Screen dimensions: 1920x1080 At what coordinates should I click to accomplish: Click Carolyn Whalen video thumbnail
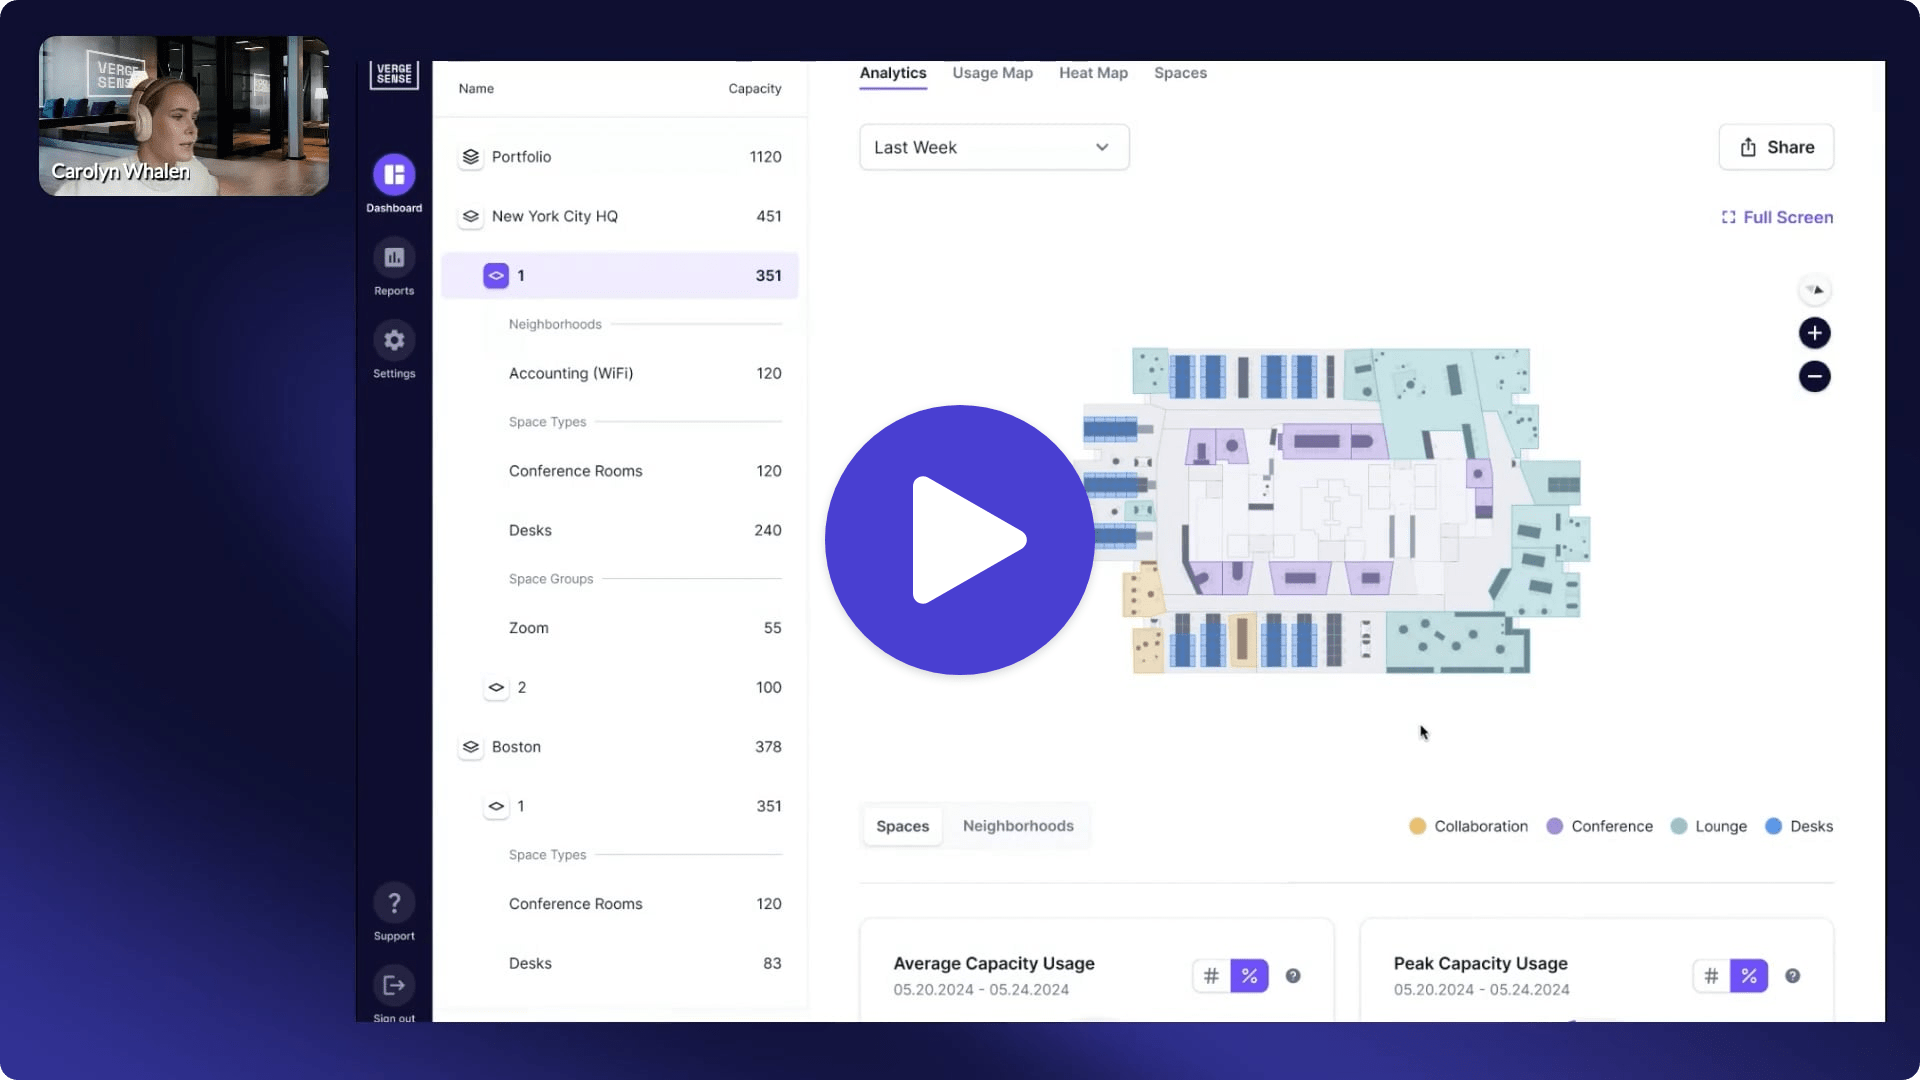click(x=184, y=116)
